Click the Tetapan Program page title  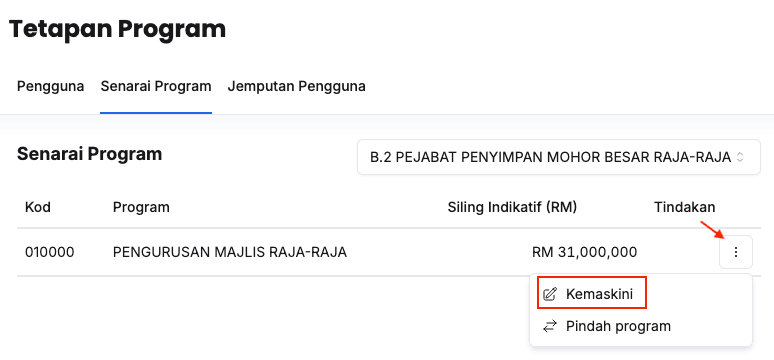pyautogui.click(x=117, y=29)
